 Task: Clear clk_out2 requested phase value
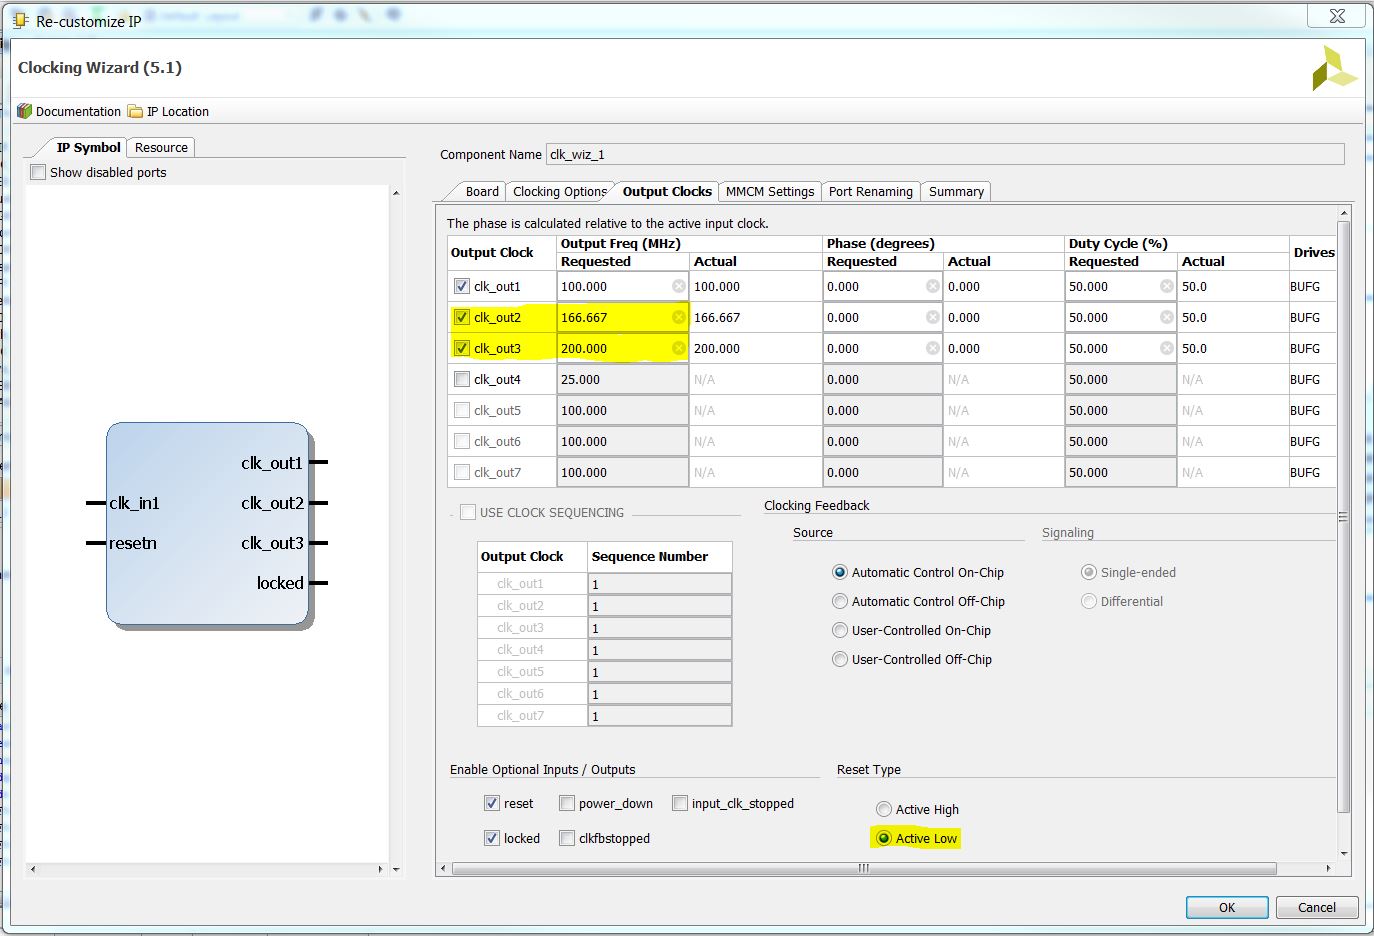click(x=933, y=317)
